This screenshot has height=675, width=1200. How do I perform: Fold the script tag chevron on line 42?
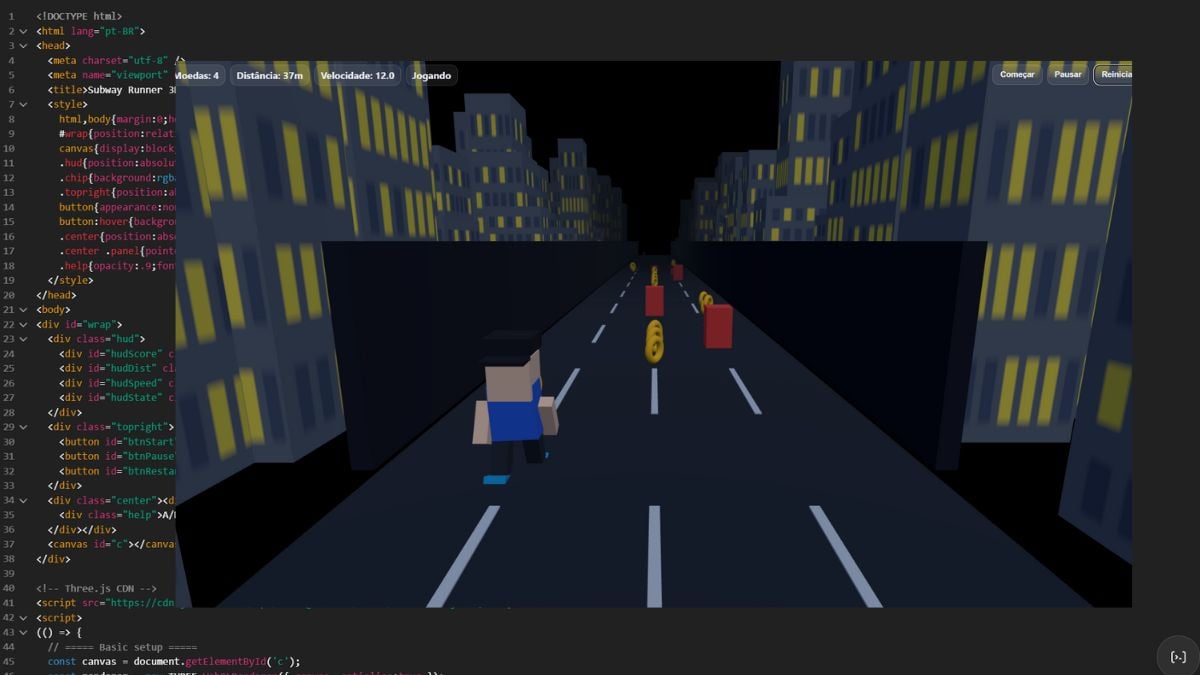[x=23, y=618]
